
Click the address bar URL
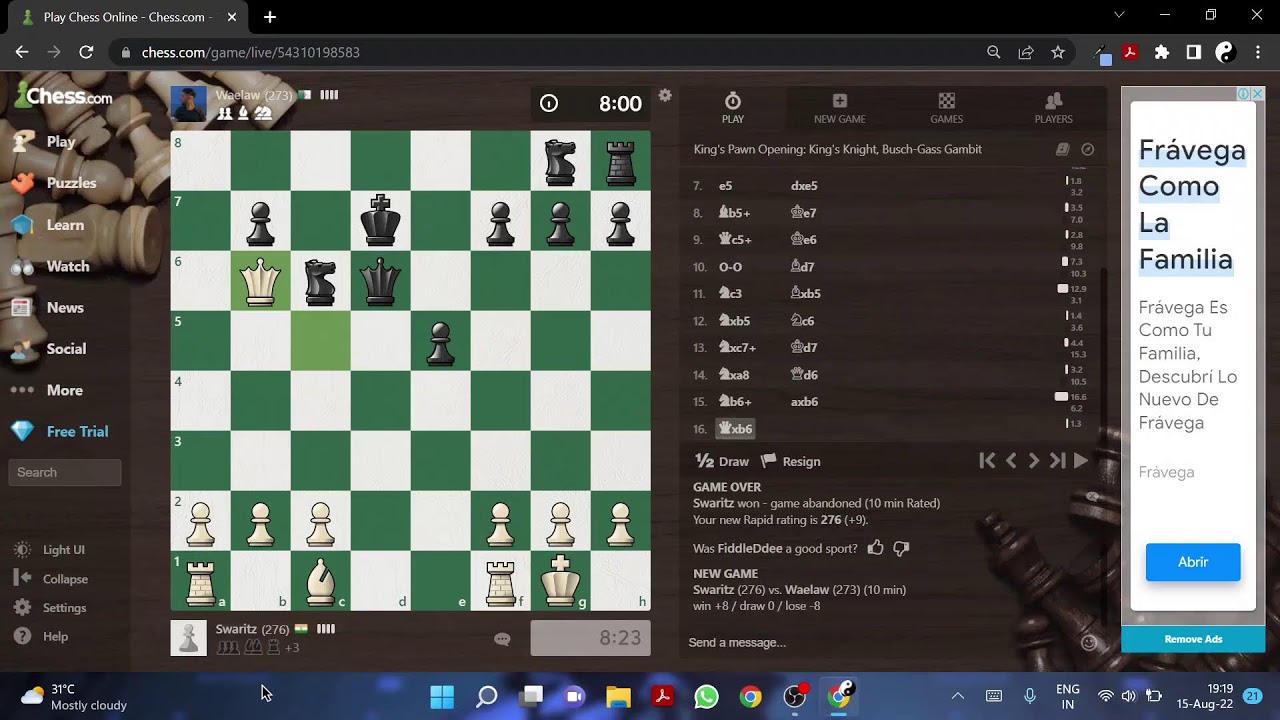point(251,52)
